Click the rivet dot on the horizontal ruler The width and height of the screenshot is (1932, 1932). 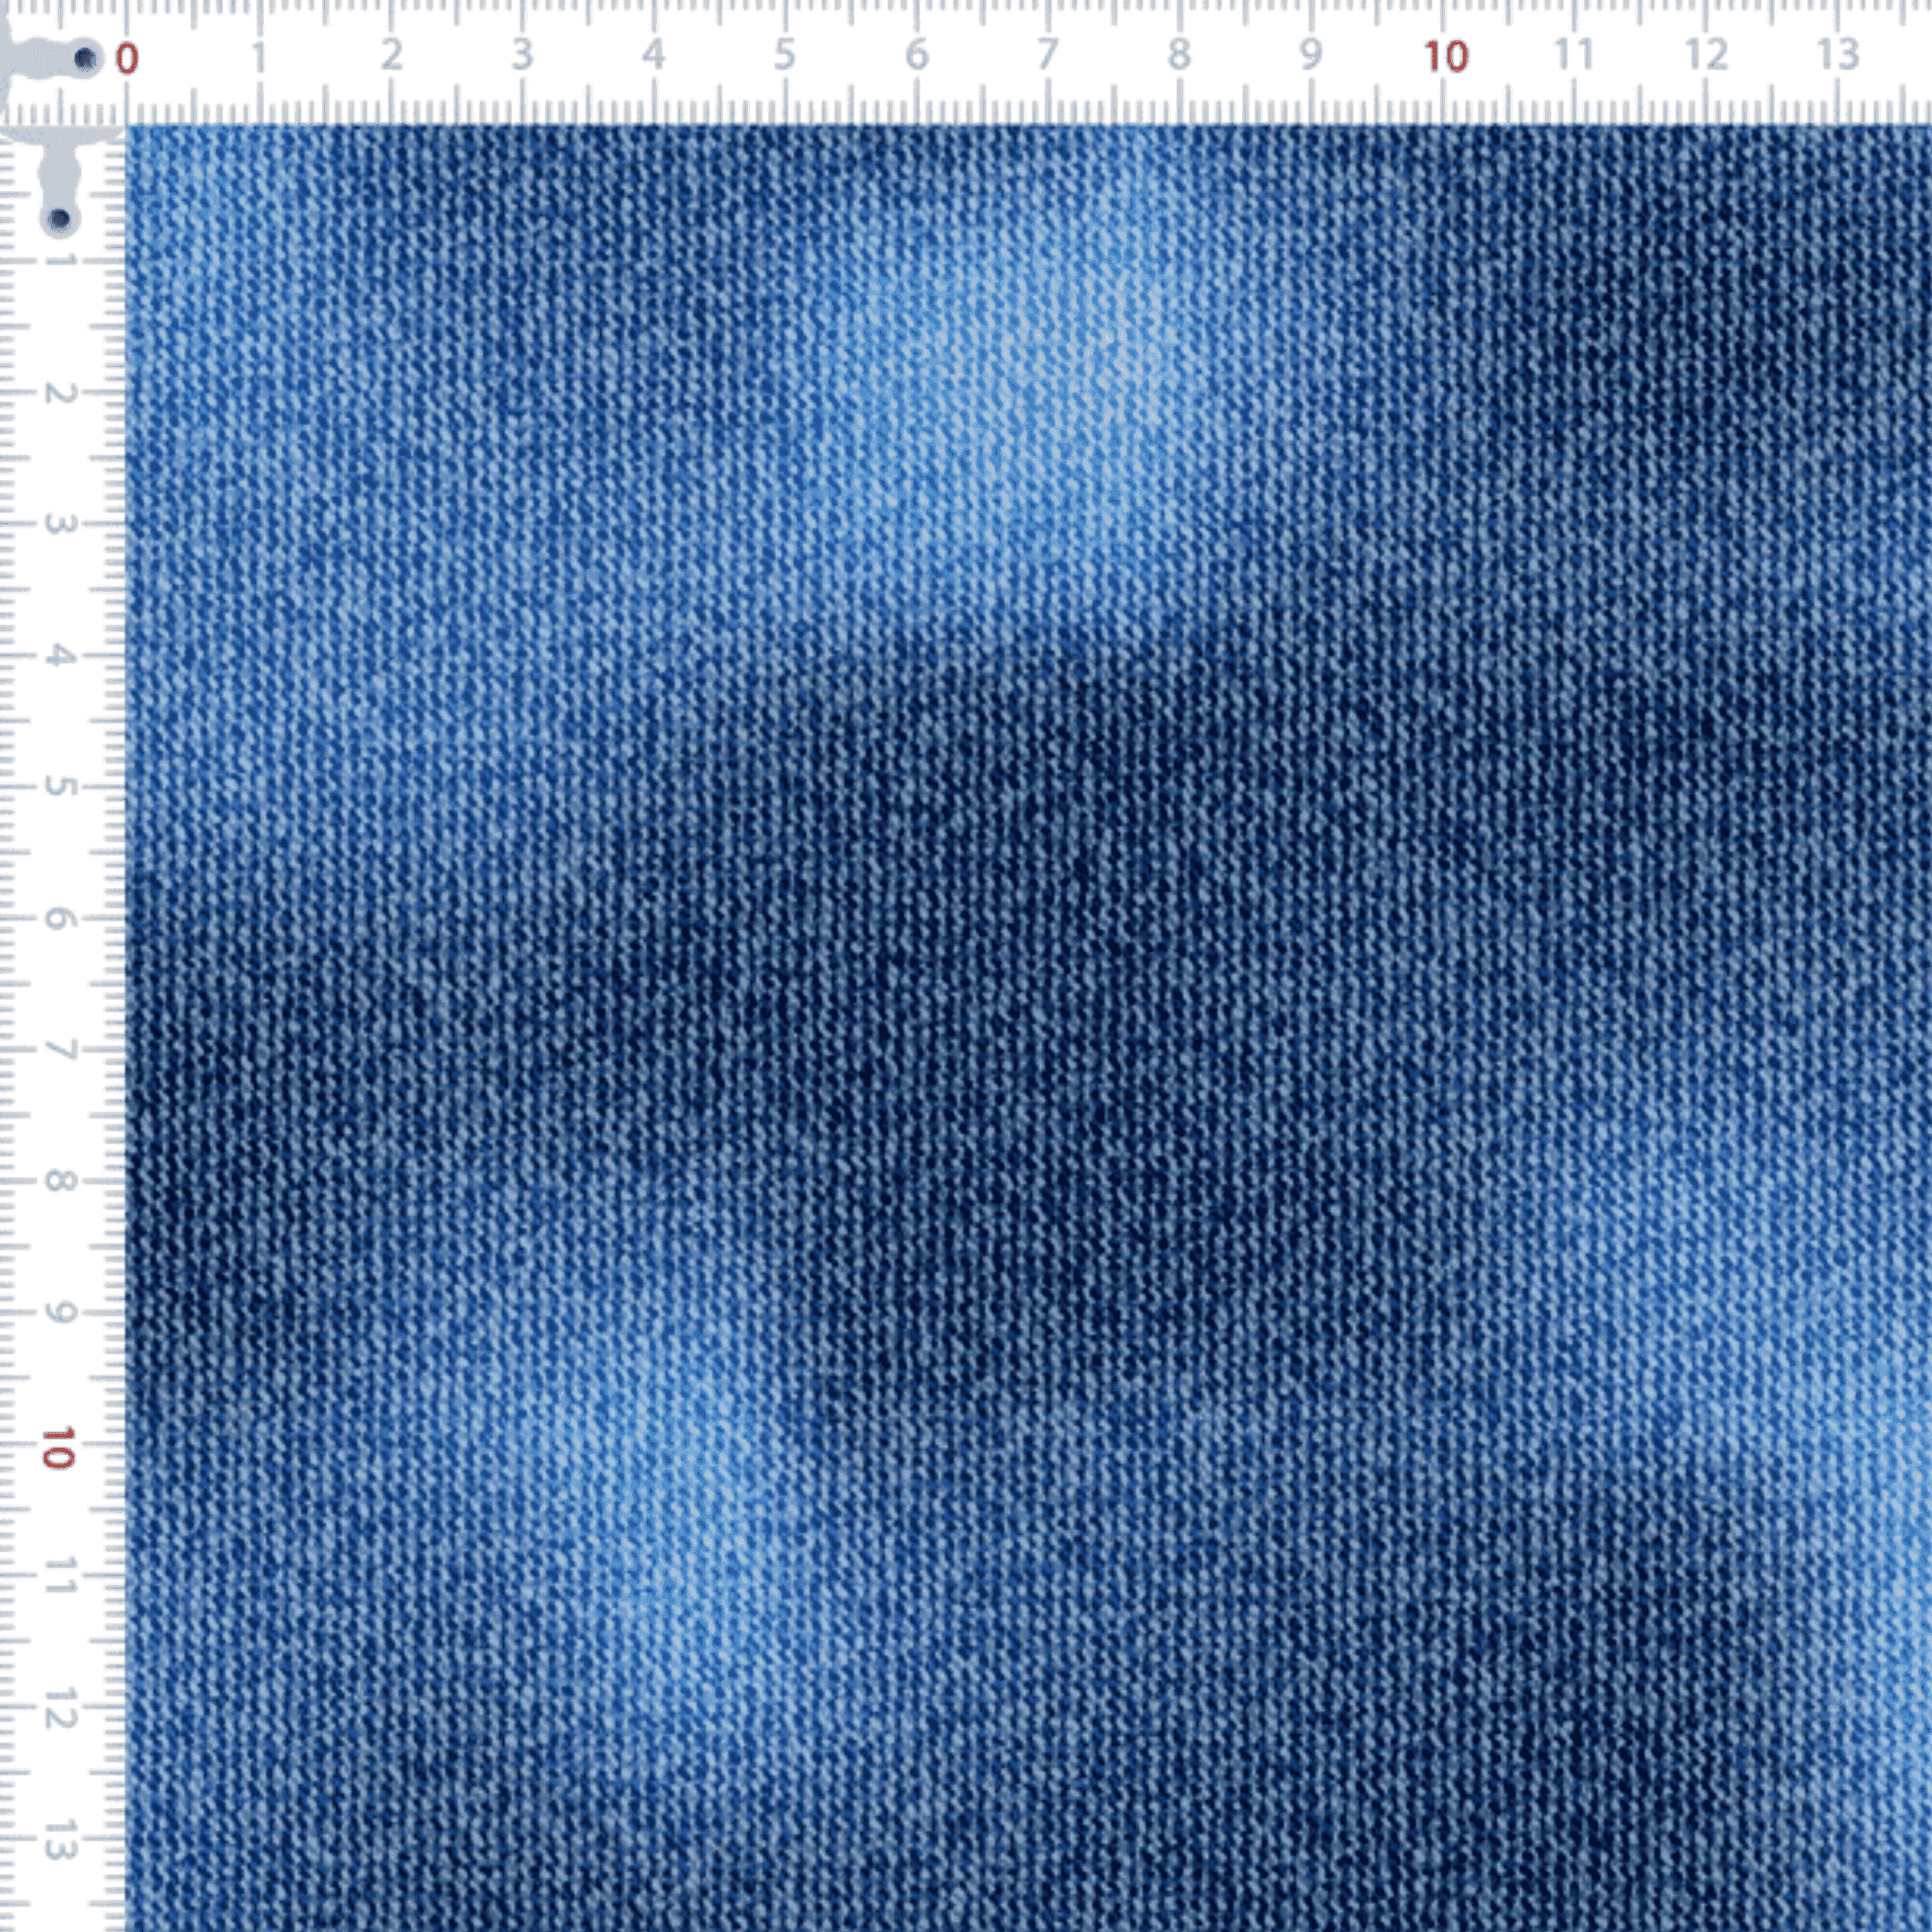pyautogui.click(x=86, y=58)
